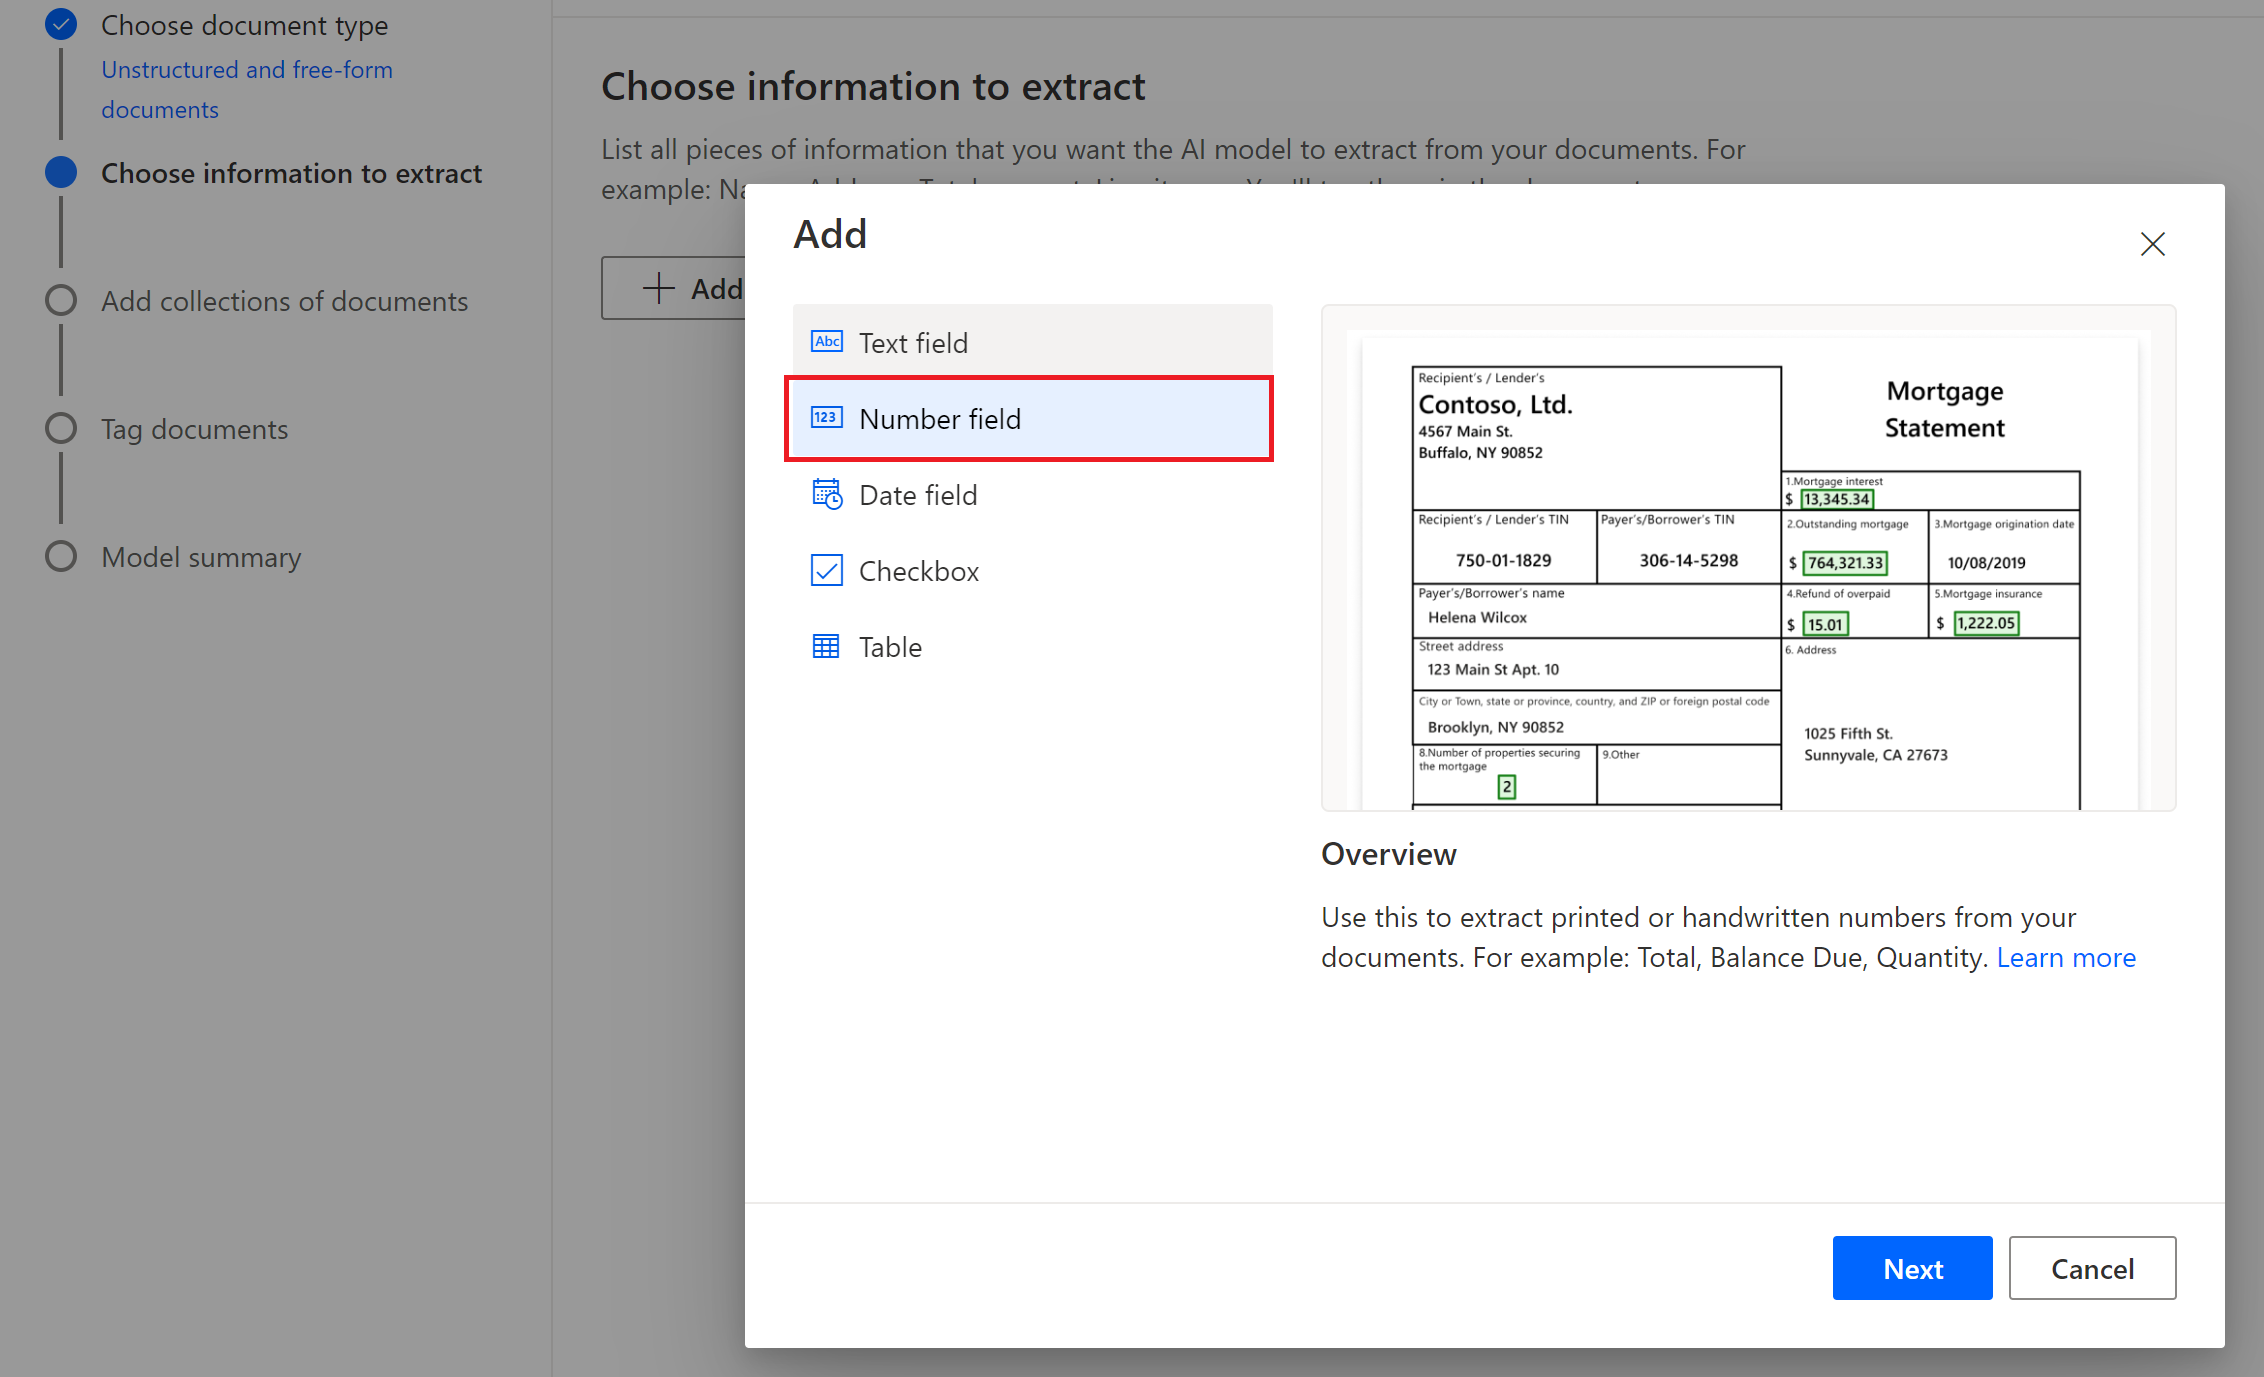Viewport: 2264px width, 1377px height.
Task: Select the Checkbox field option
Action: 914,569
